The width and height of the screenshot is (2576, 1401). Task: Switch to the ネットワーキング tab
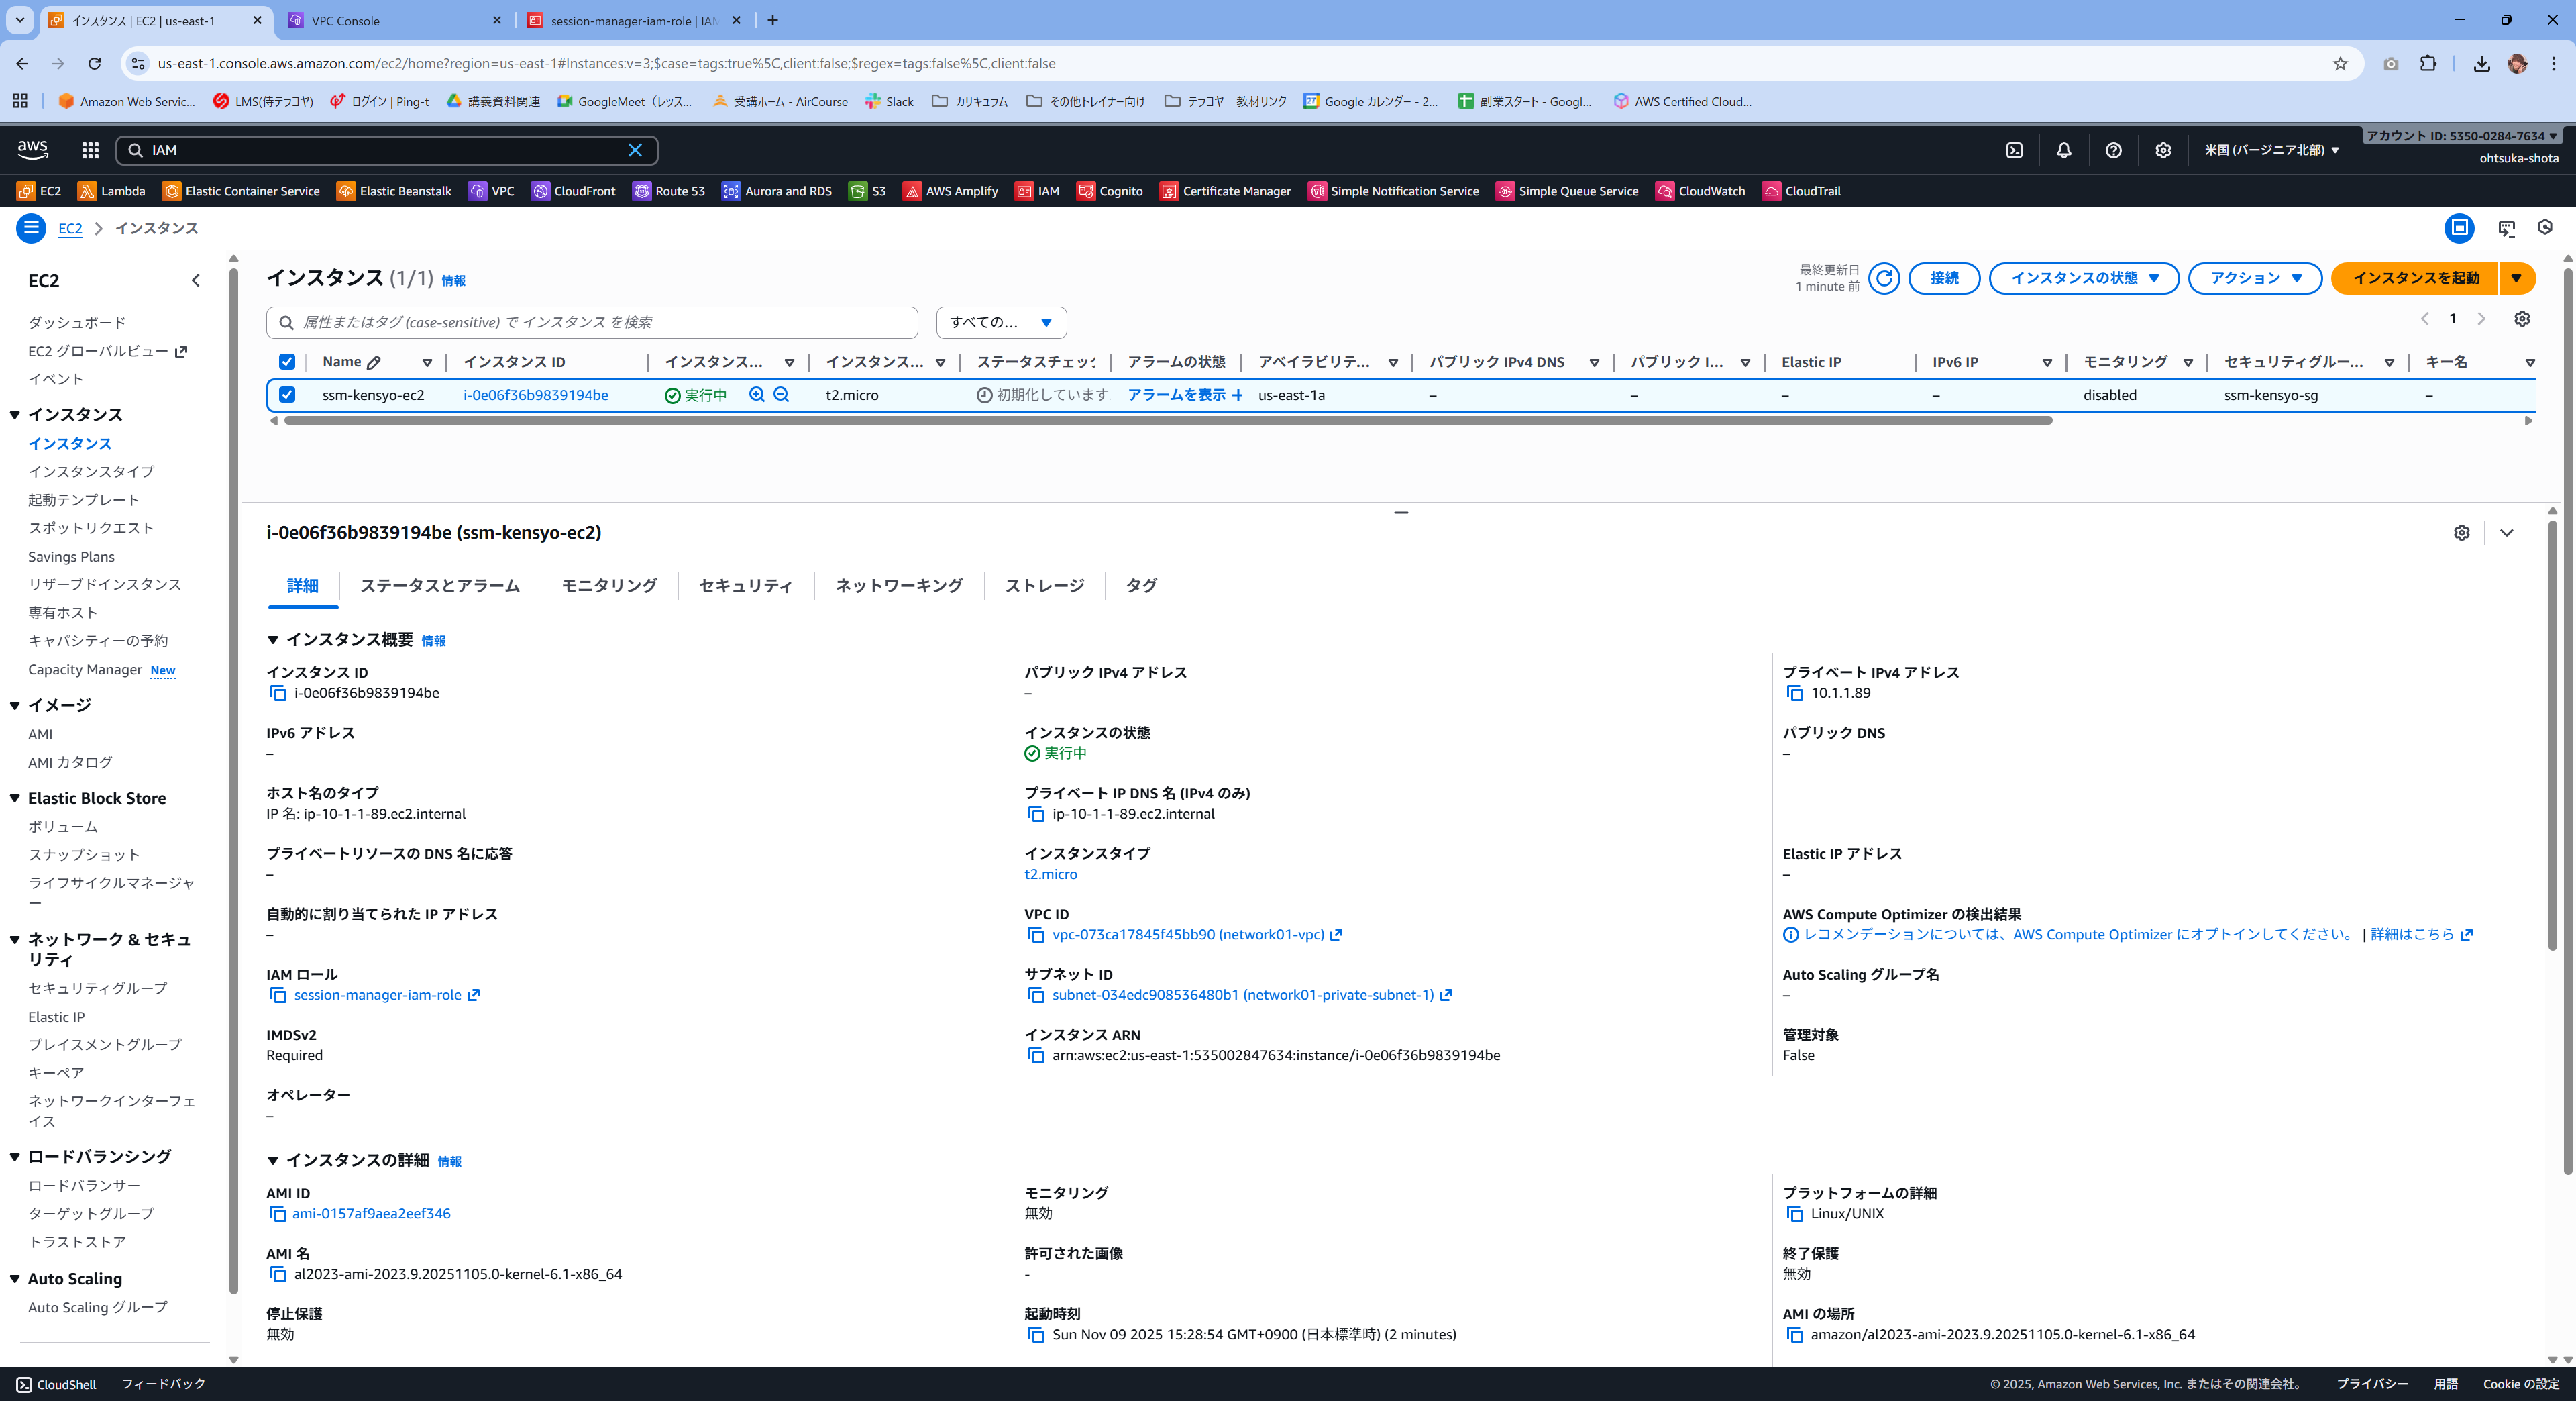coord(898,586)
